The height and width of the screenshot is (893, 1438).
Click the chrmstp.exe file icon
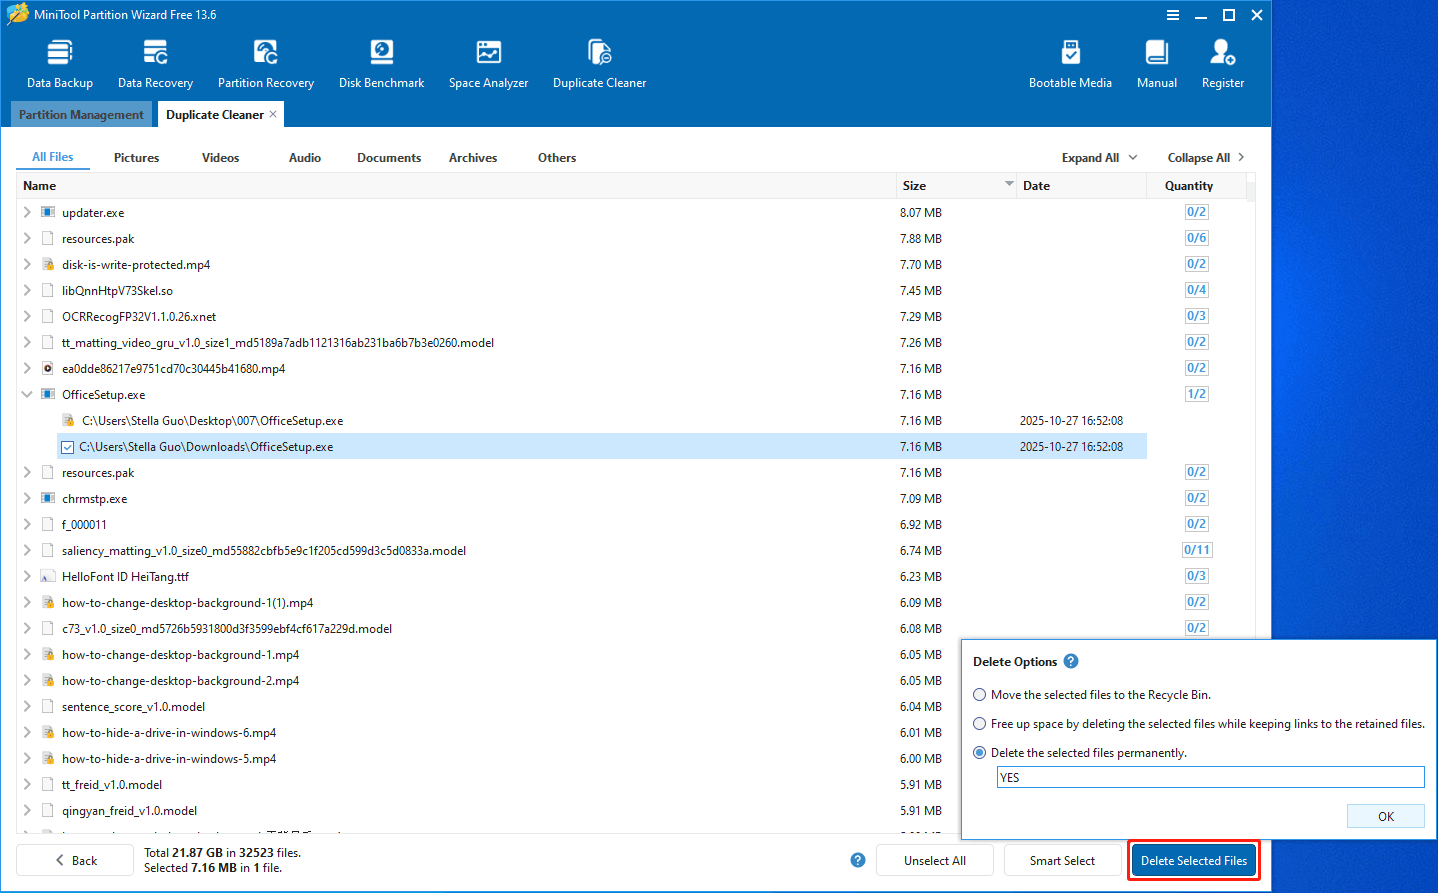point(48,498)
